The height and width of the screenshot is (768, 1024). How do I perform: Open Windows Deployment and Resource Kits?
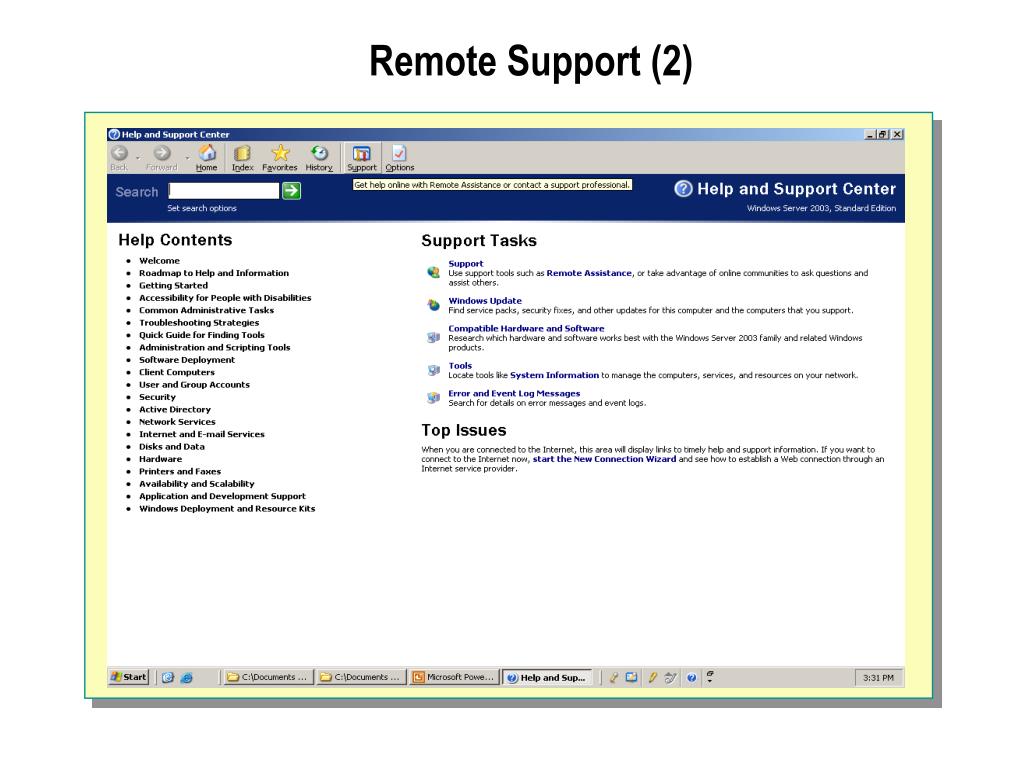point(227,509)
